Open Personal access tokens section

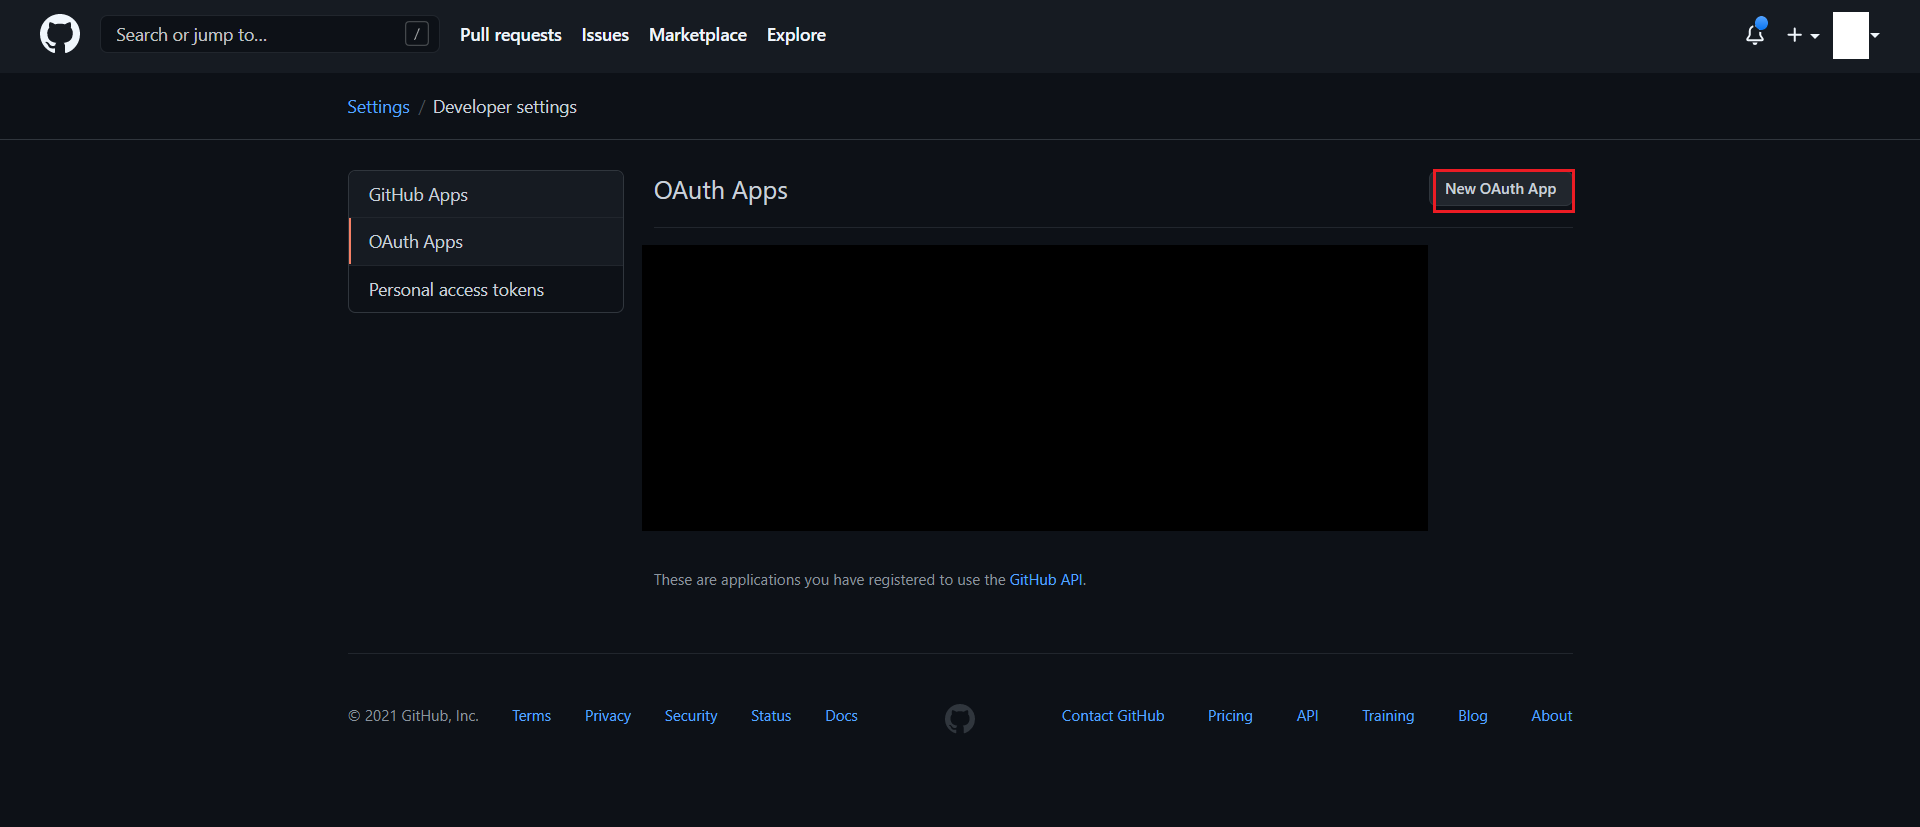point(486,289)
